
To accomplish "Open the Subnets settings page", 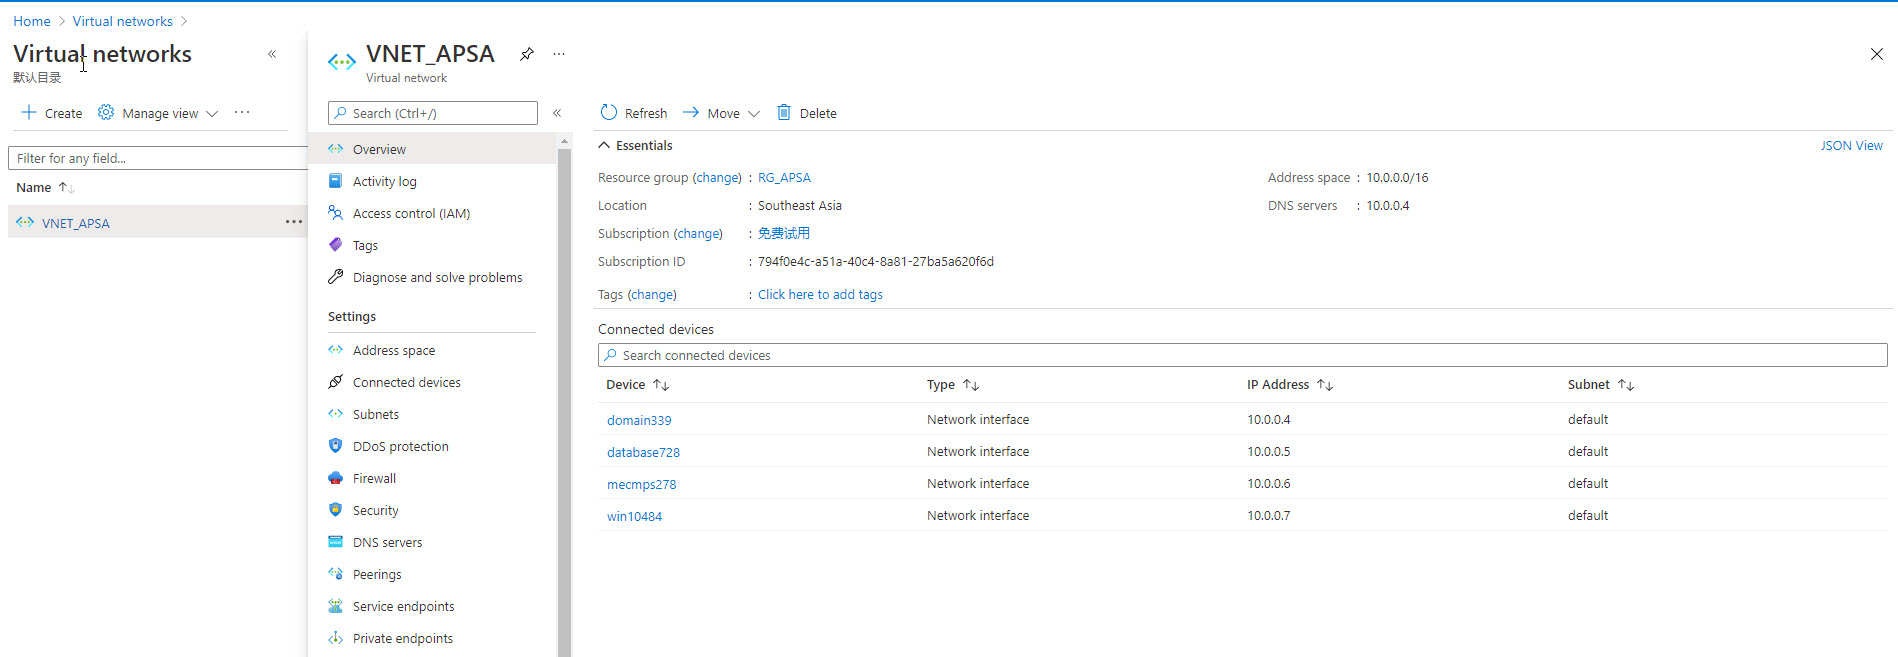I will [x=375, y=415].
